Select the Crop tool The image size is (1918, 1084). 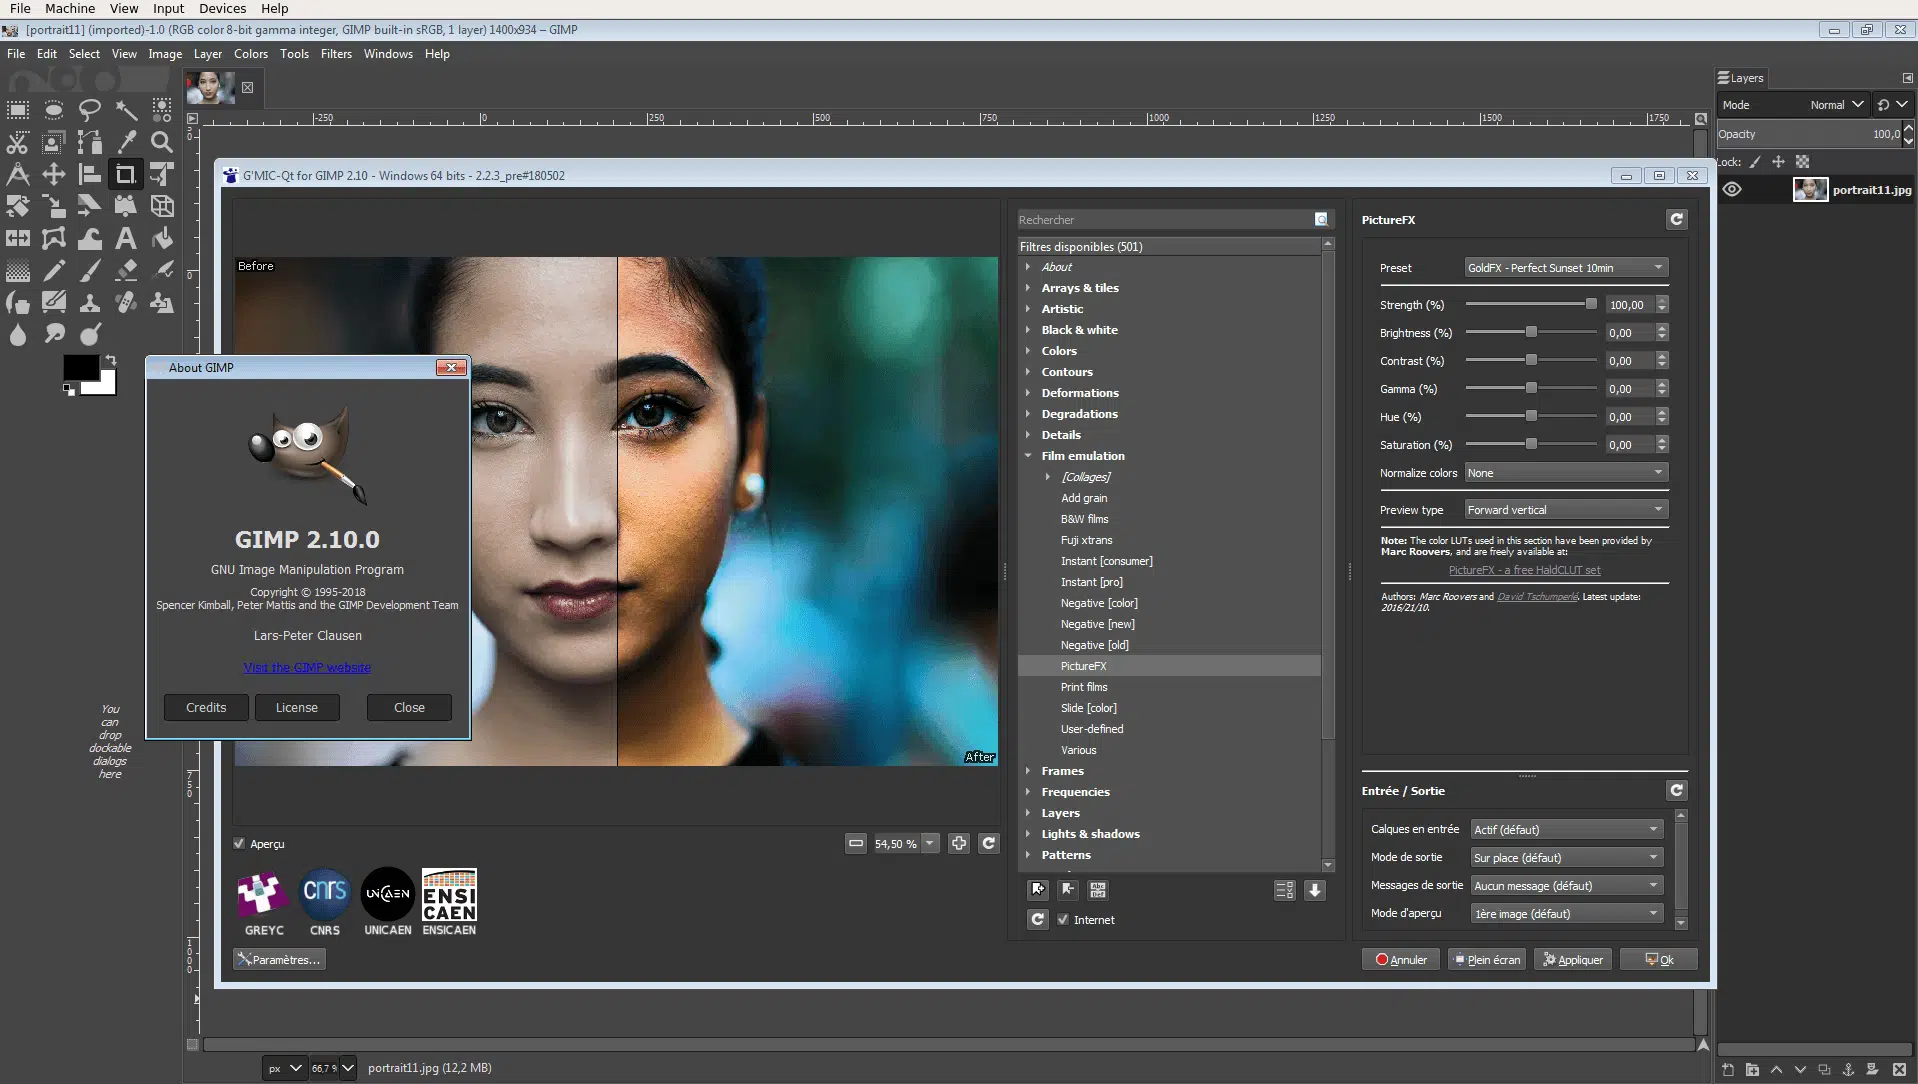click(x=125, y=174)
